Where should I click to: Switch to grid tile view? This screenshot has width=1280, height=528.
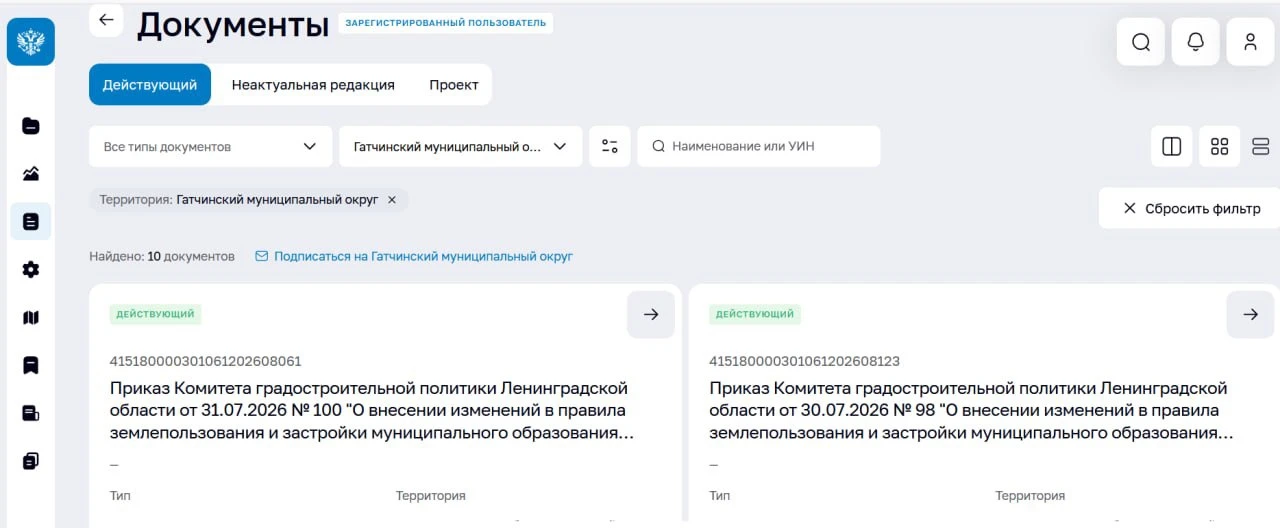point(1219,147)
